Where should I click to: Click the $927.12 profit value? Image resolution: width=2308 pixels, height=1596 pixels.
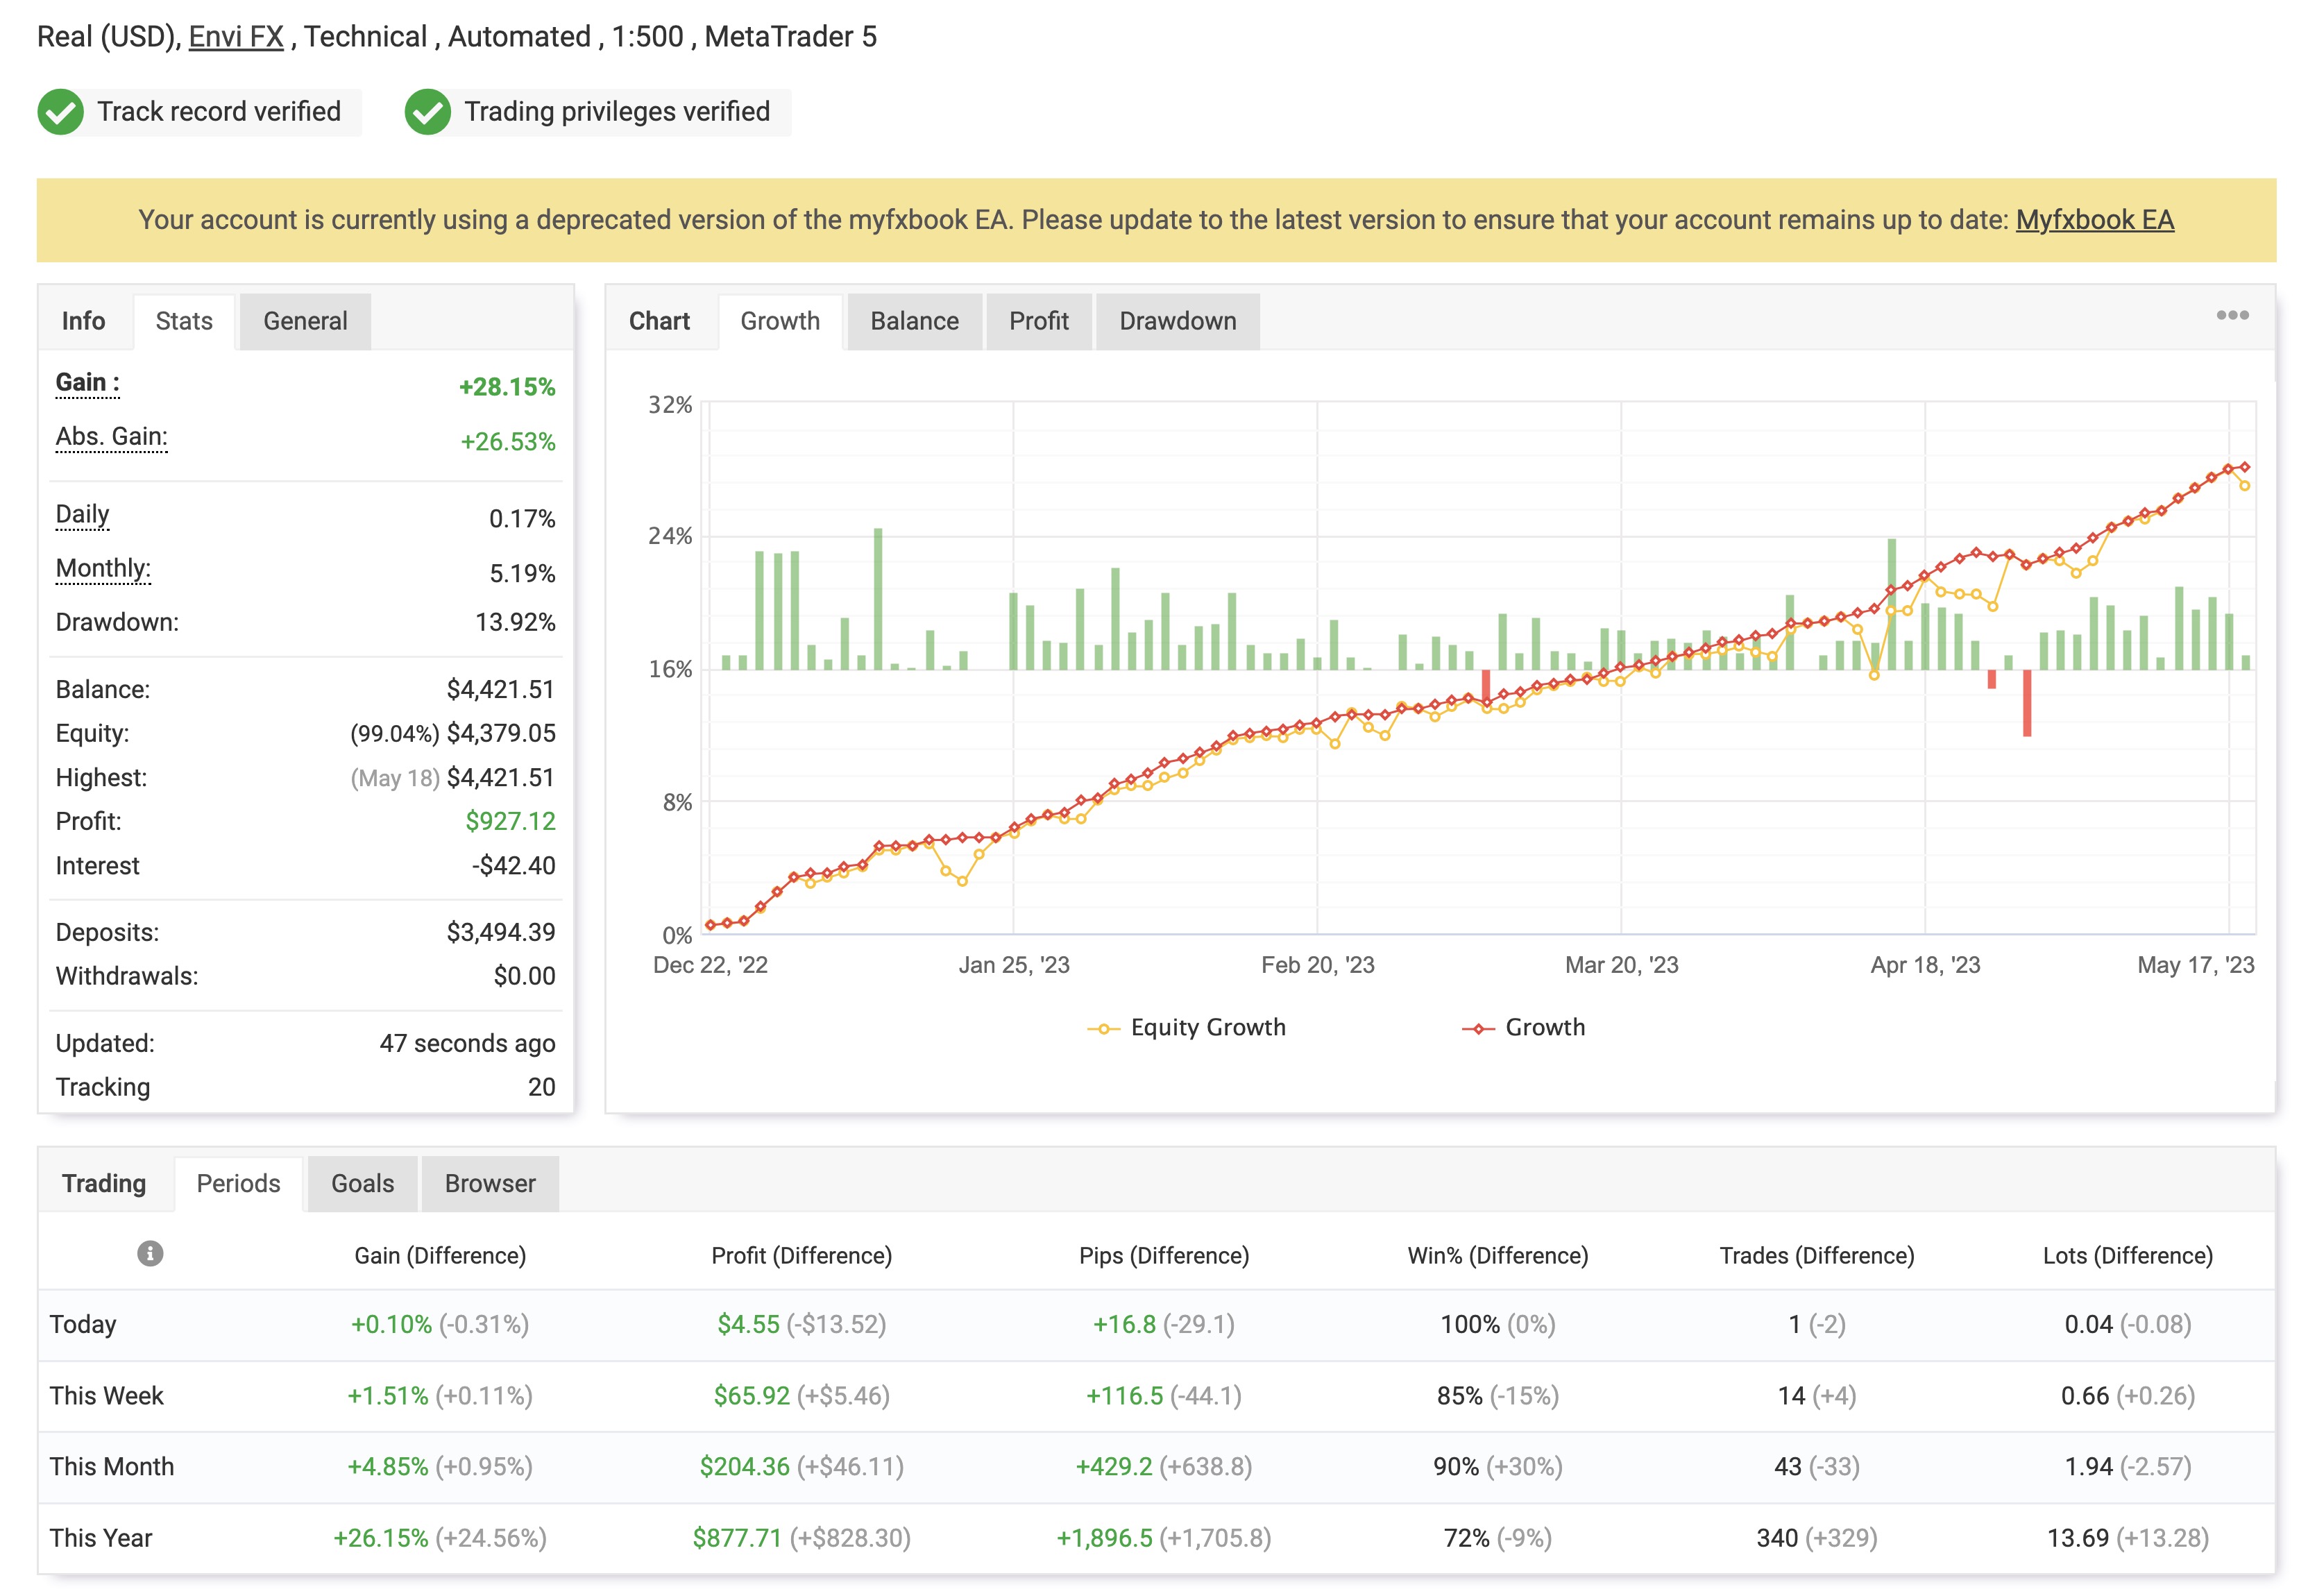point(510,821)
